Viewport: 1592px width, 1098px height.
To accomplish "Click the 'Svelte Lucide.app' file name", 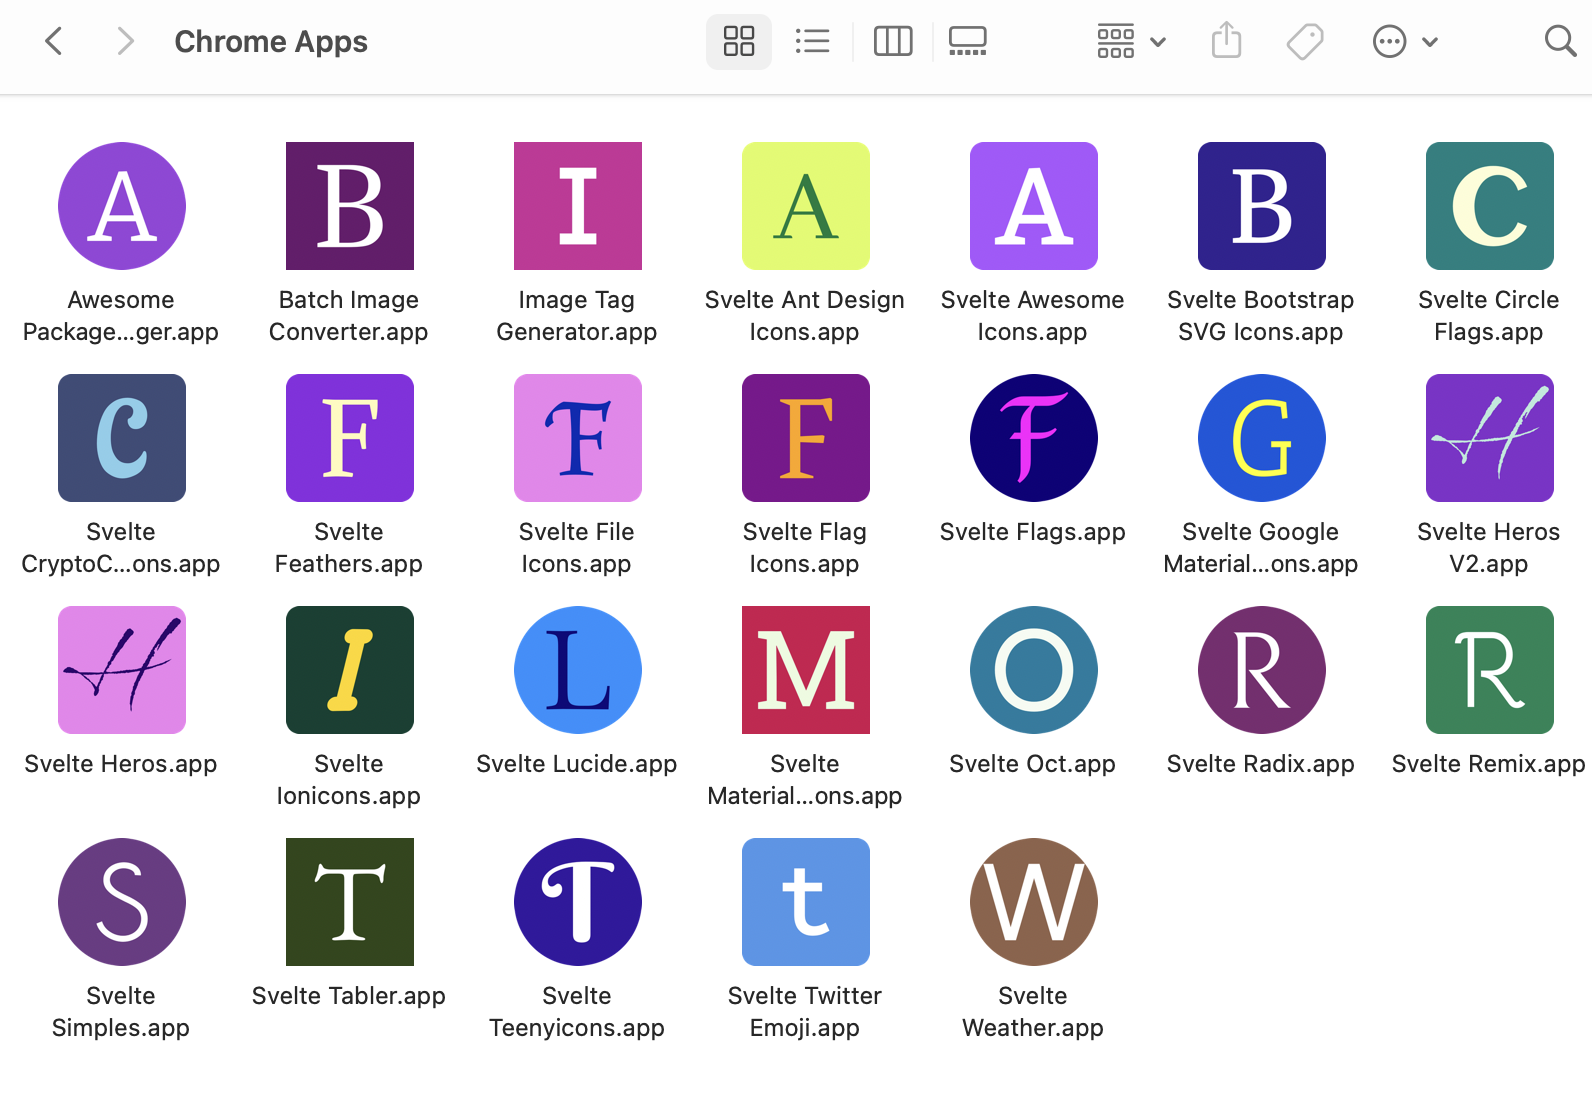I will [577, 764].
